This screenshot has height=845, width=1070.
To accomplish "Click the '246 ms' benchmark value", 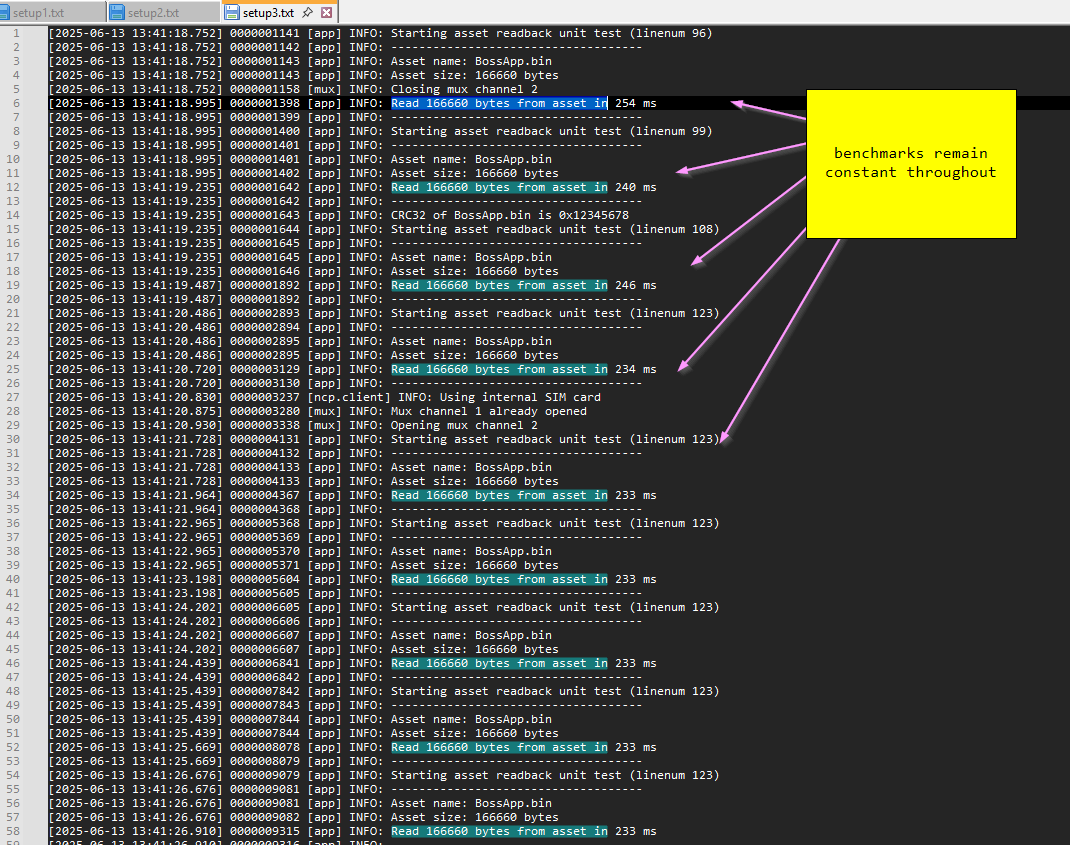I will pyautogui.click(x=635, y=285).
